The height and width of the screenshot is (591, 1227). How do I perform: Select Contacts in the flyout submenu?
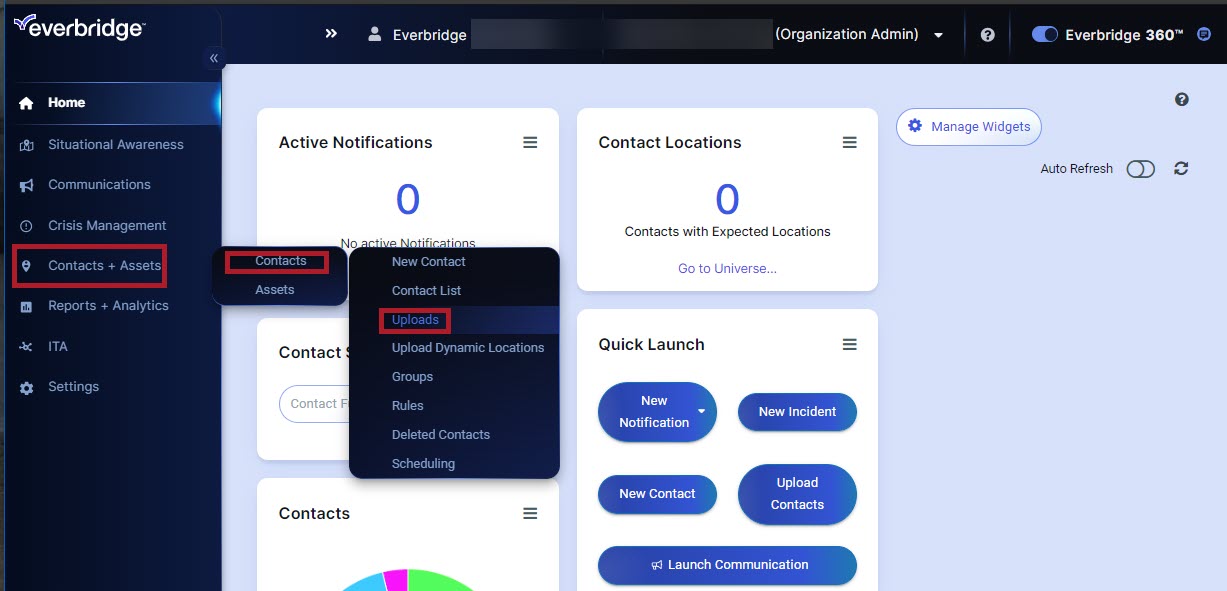[x=280, y=261]
